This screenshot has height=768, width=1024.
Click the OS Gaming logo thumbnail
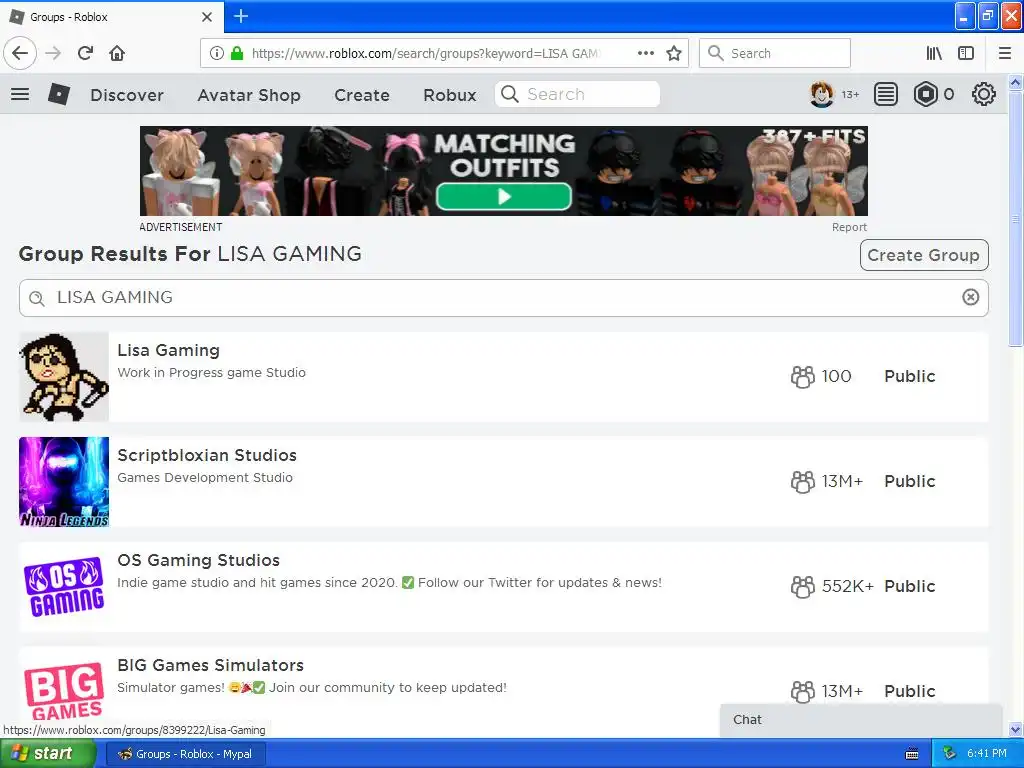click(64, 586)
